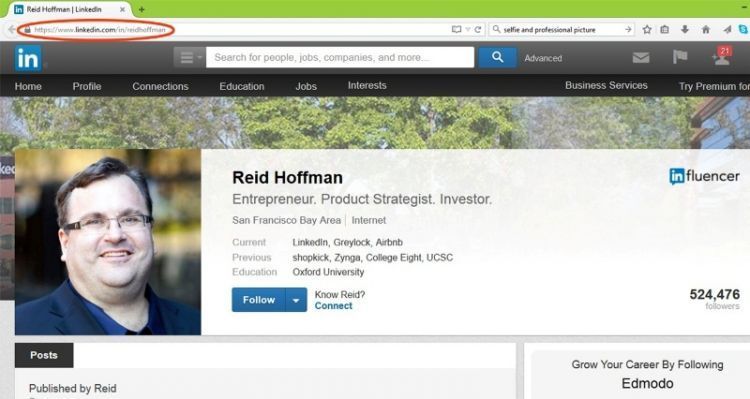Open the search category dropdown menu
Screen dimensions: 750x399
click(189, 57)
